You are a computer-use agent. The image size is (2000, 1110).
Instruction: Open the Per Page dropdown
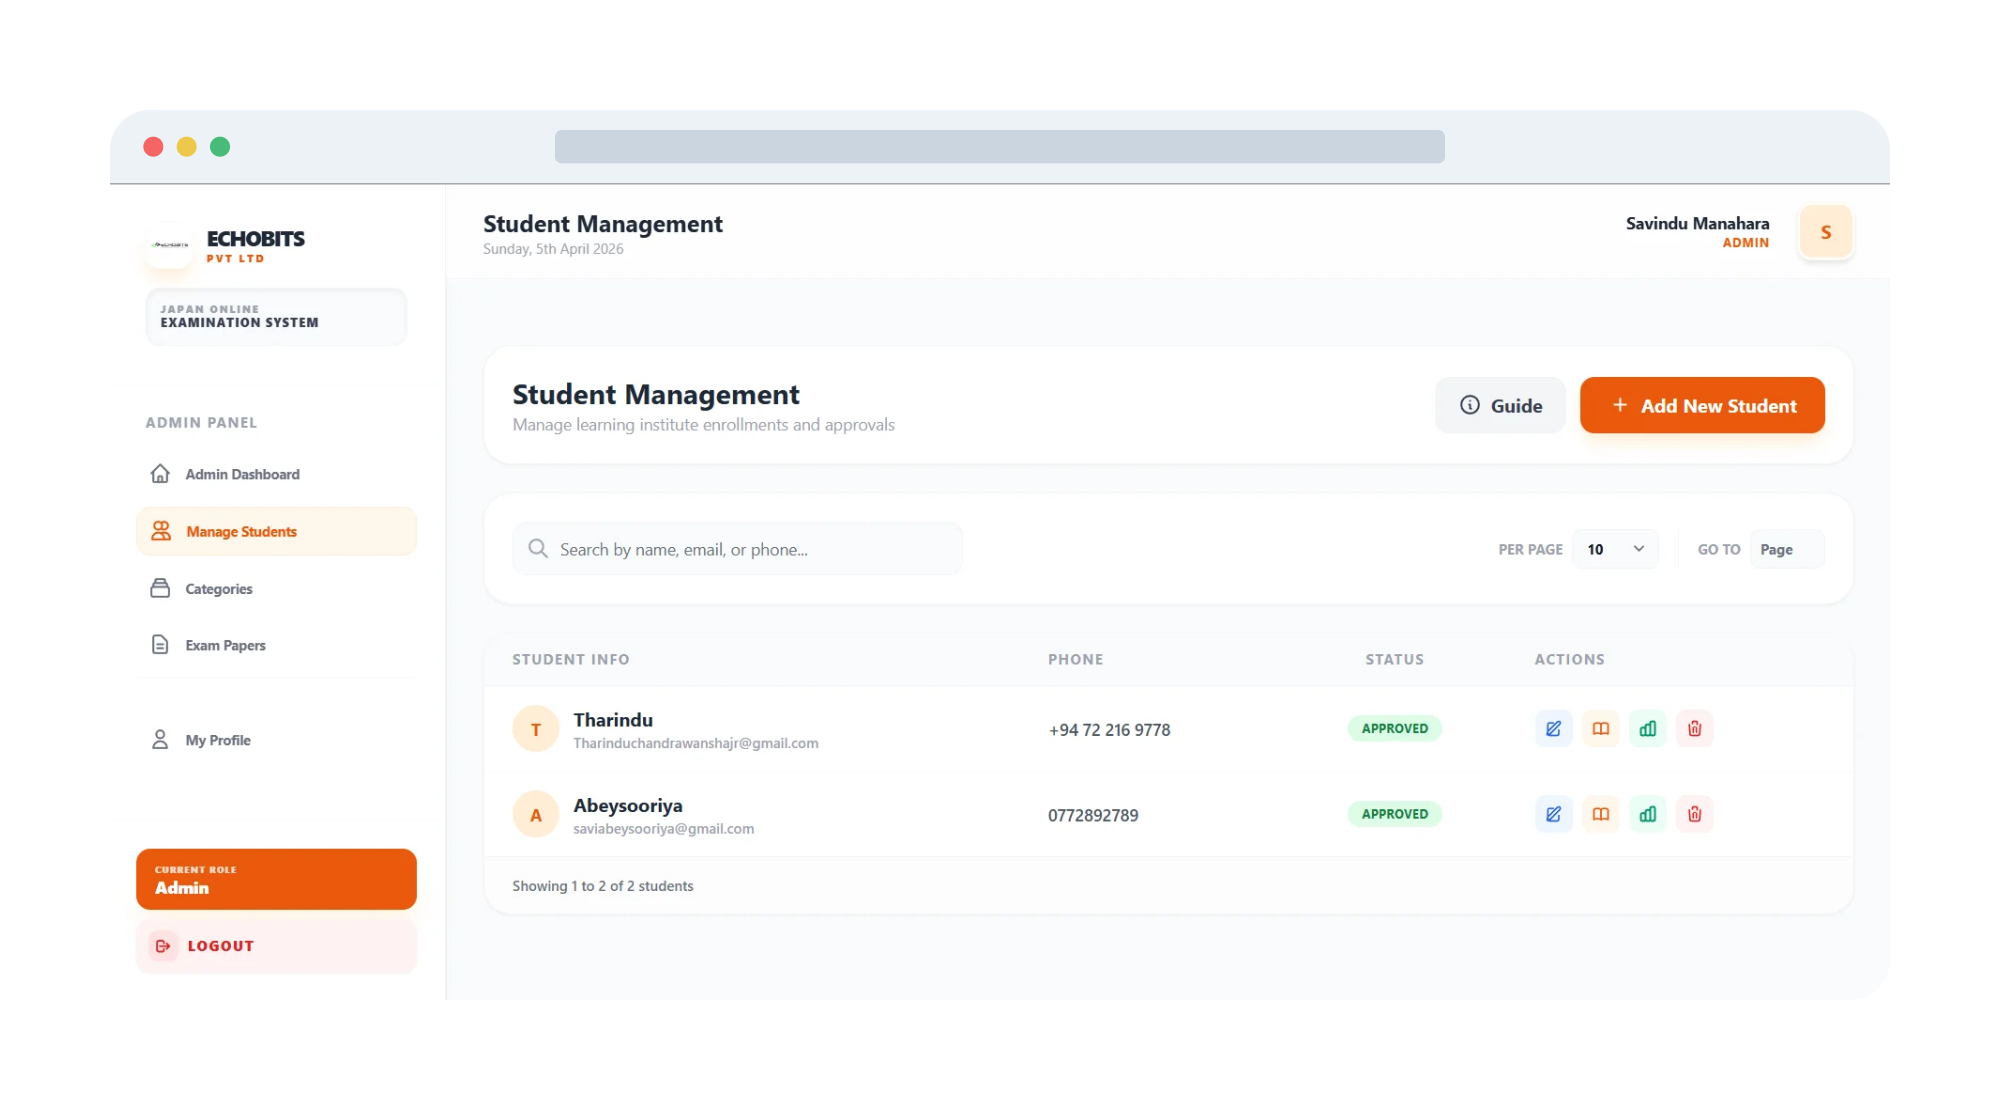click(1614, 549)
